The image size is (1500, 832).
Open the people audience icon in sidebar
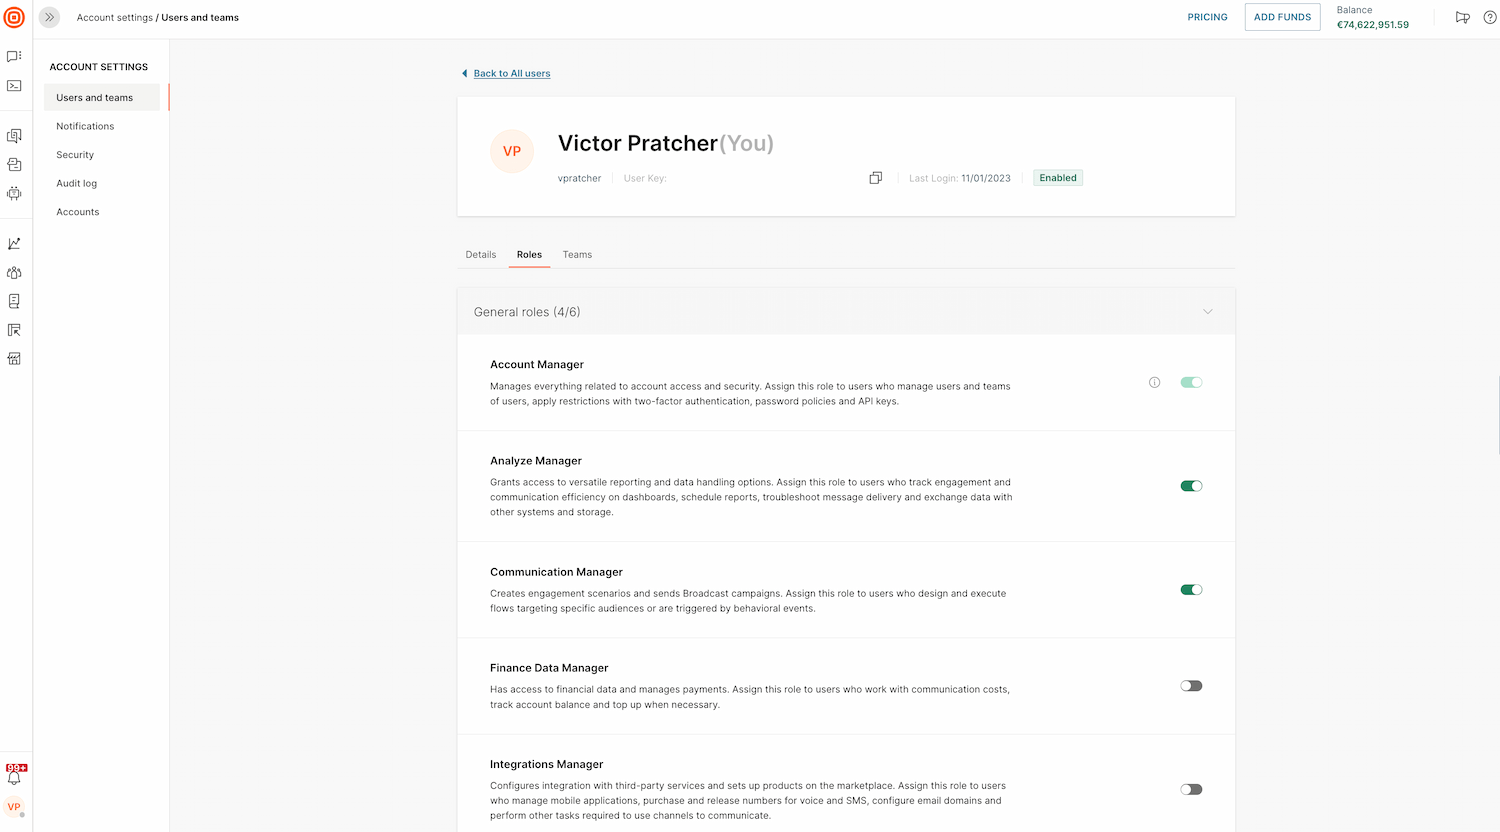(x=14, y=273)
